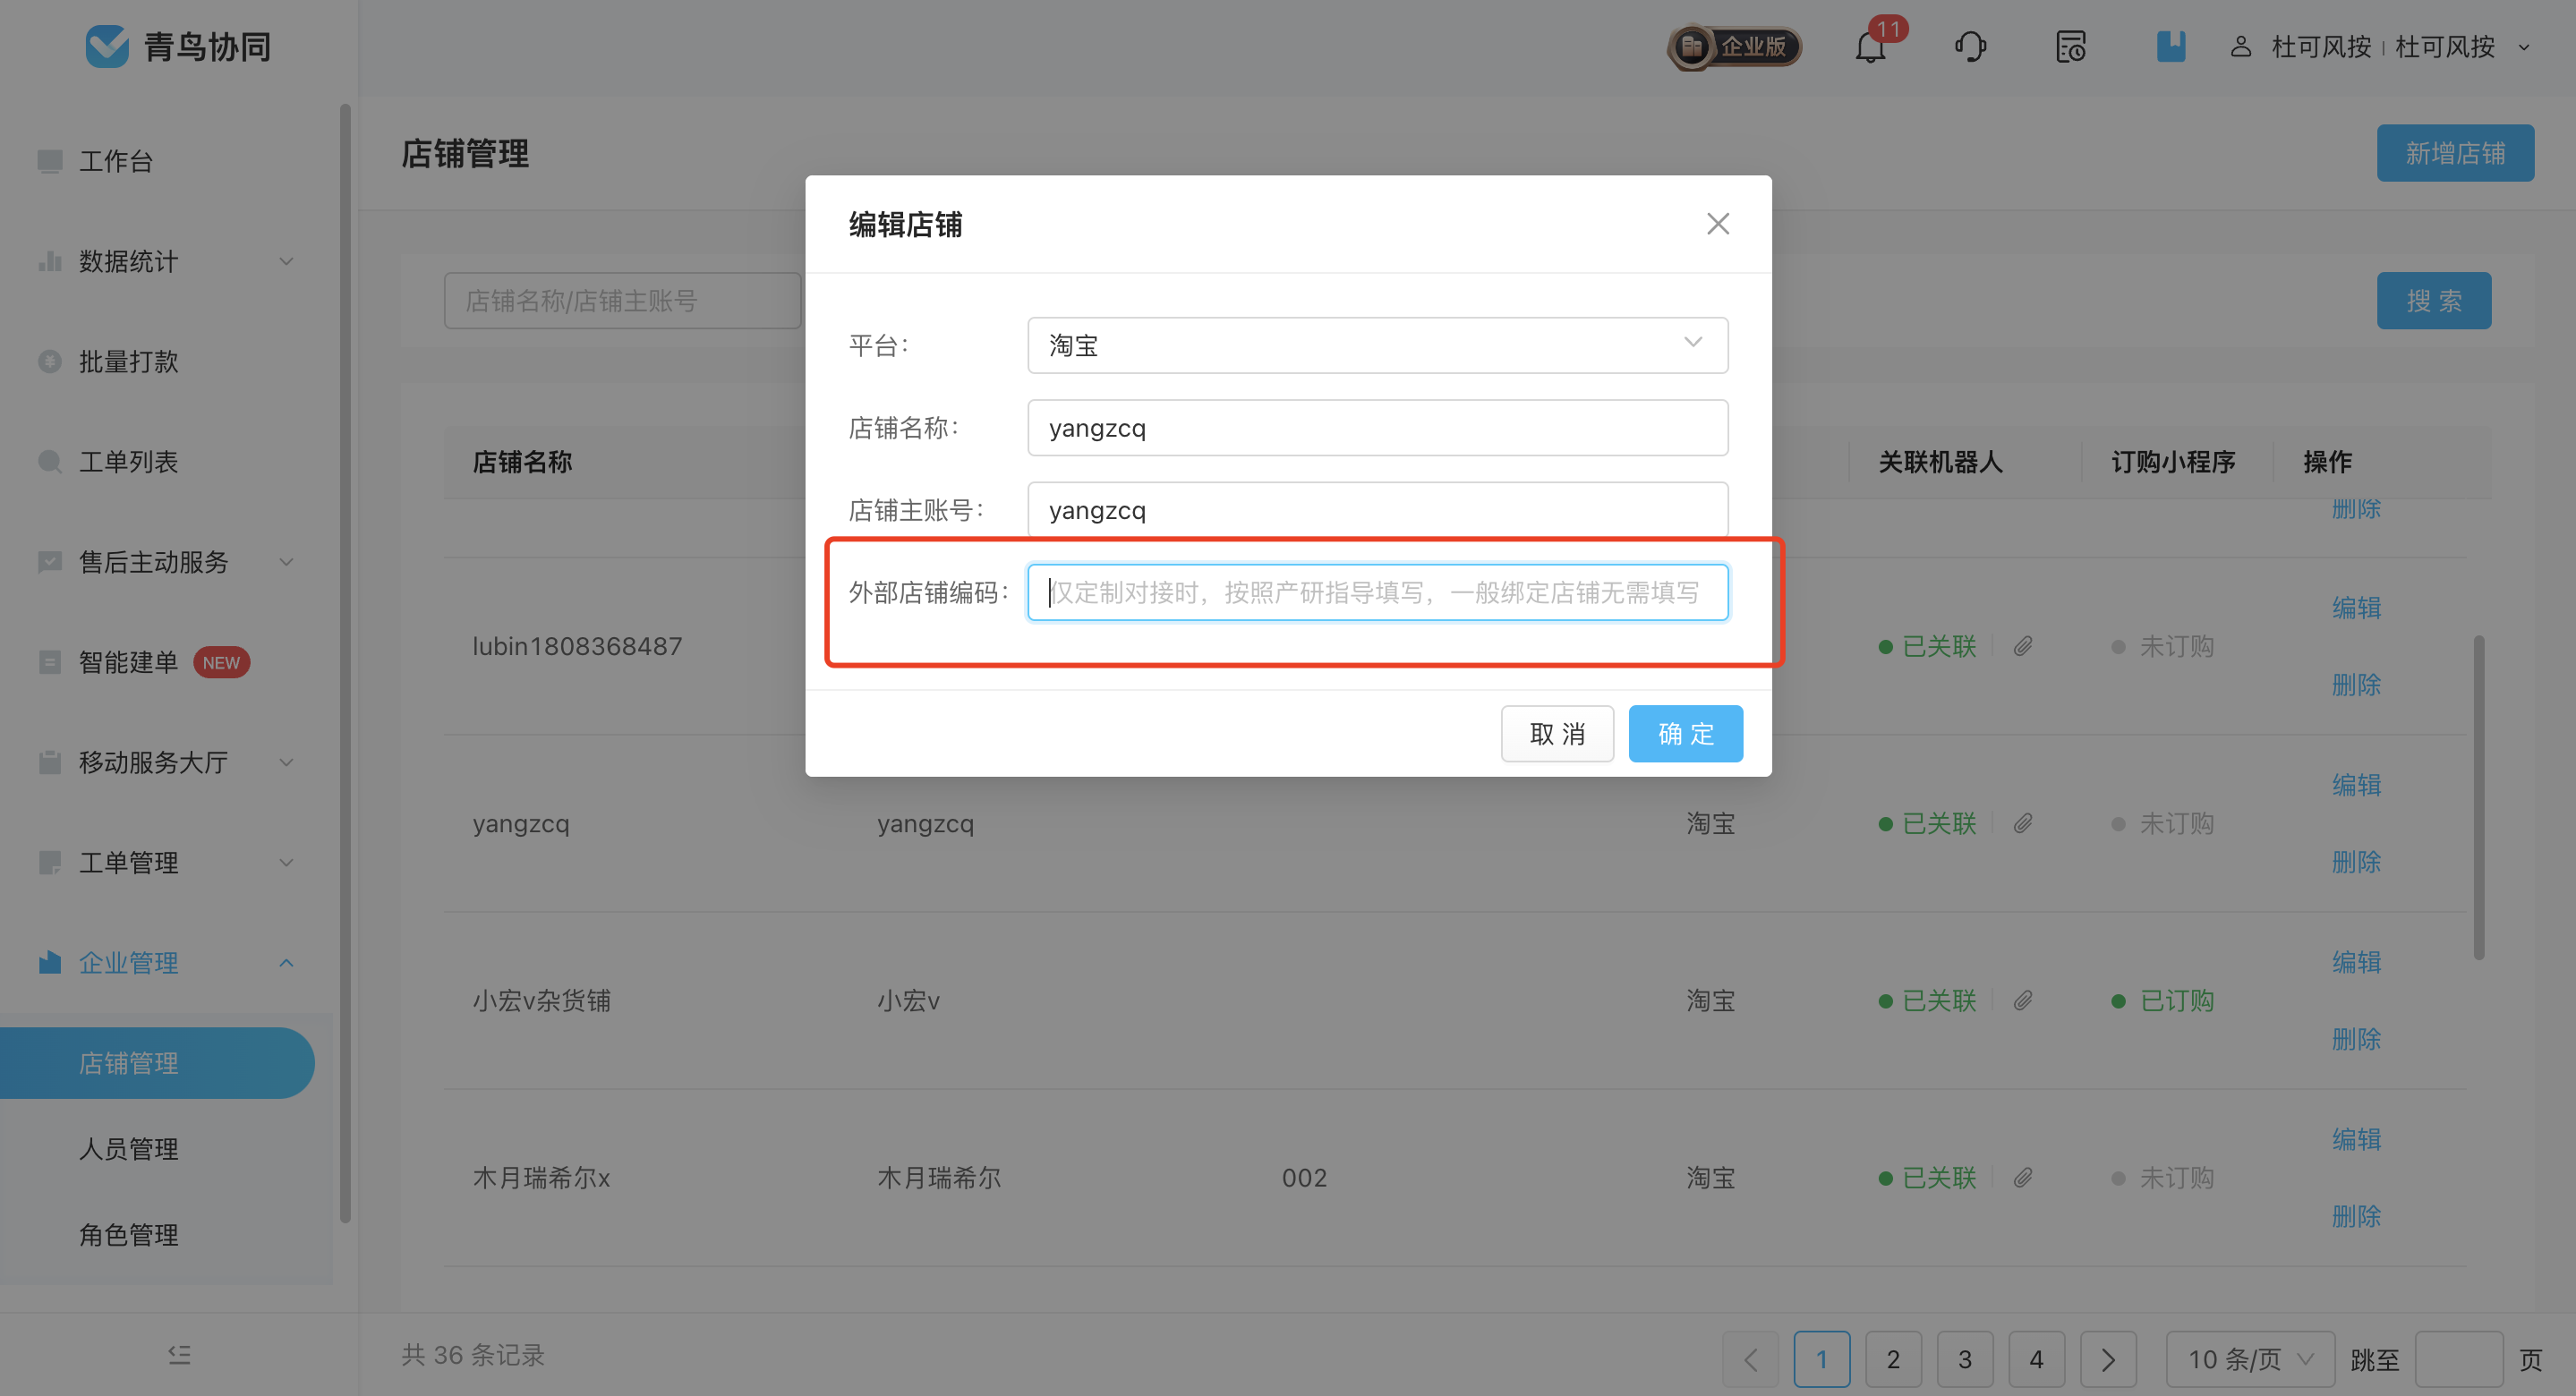2576x1396 pixels.
Task: Click the 店铺名称/店铺主账号 search box
Action: pos(623,300)
